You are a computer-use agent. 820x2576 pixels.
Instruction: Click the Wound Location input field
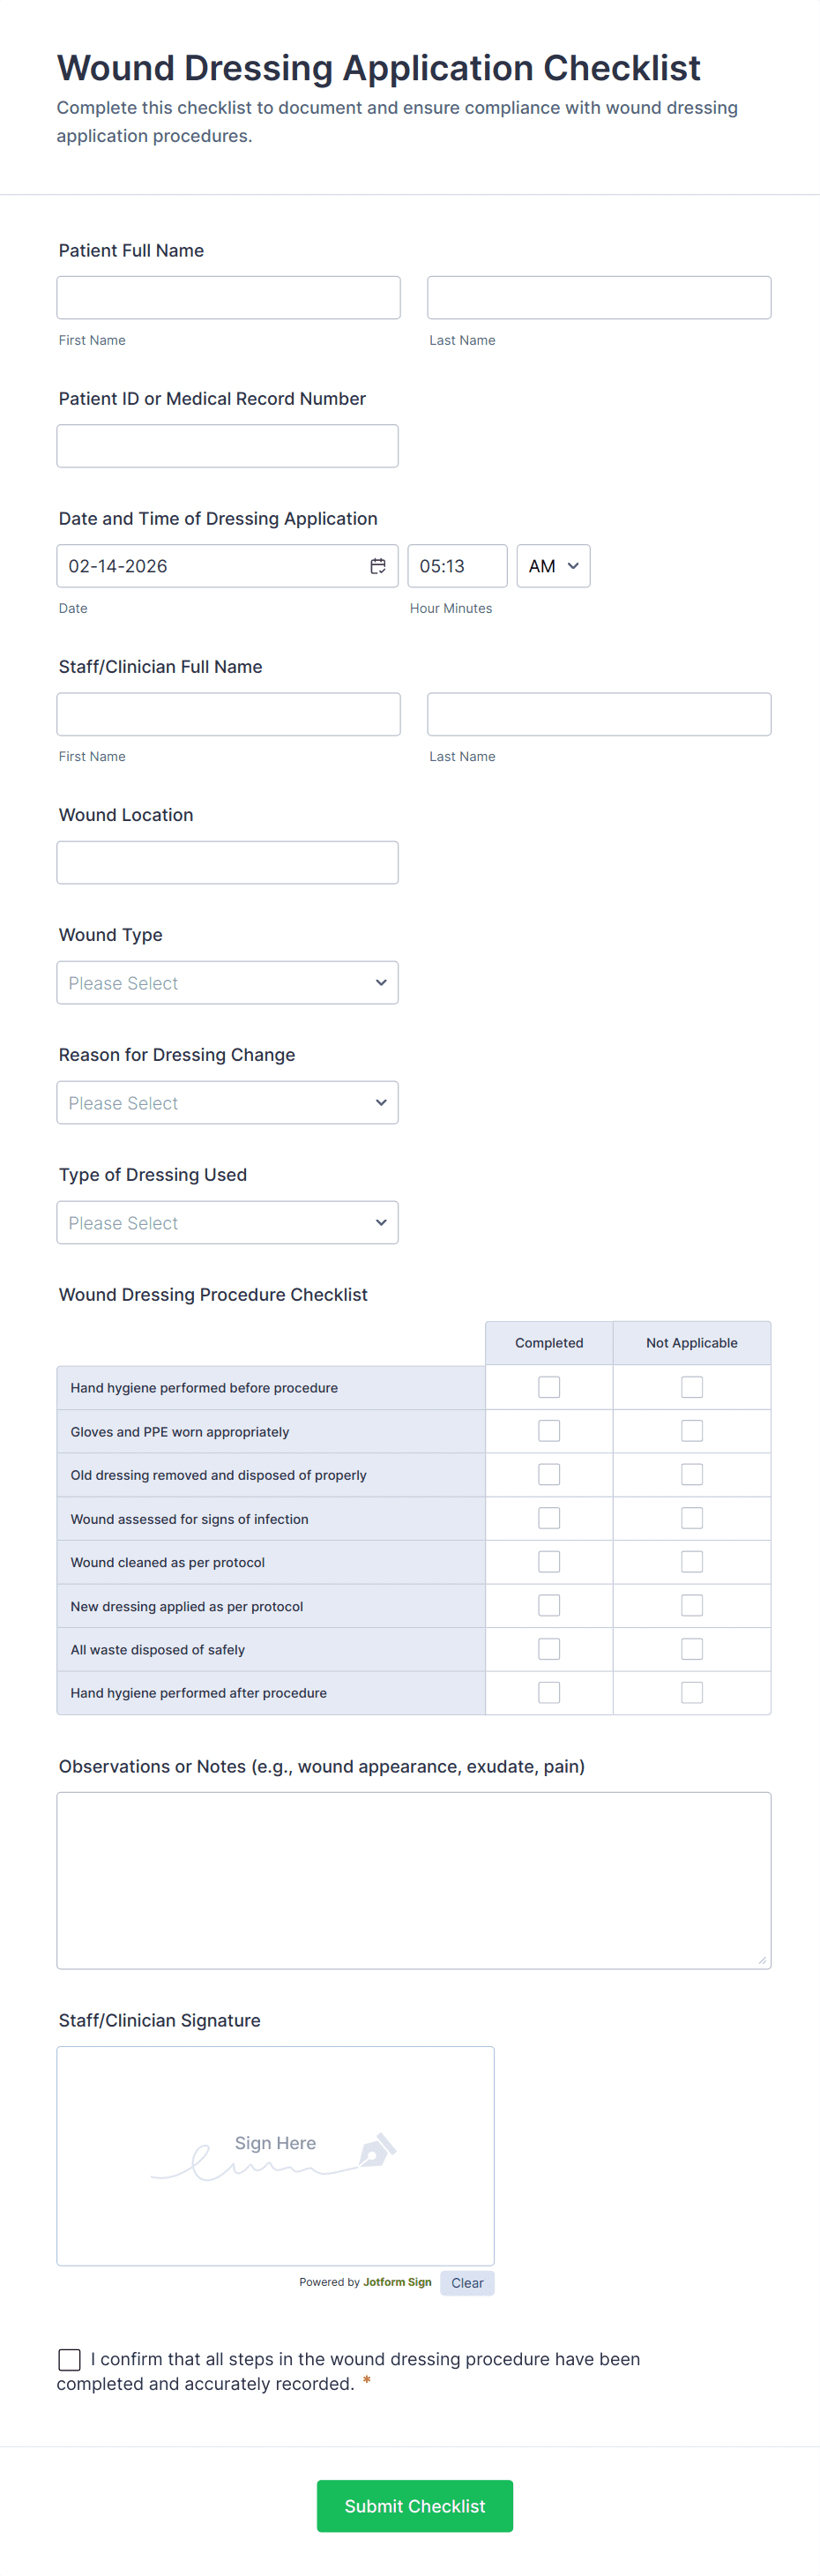227,863
